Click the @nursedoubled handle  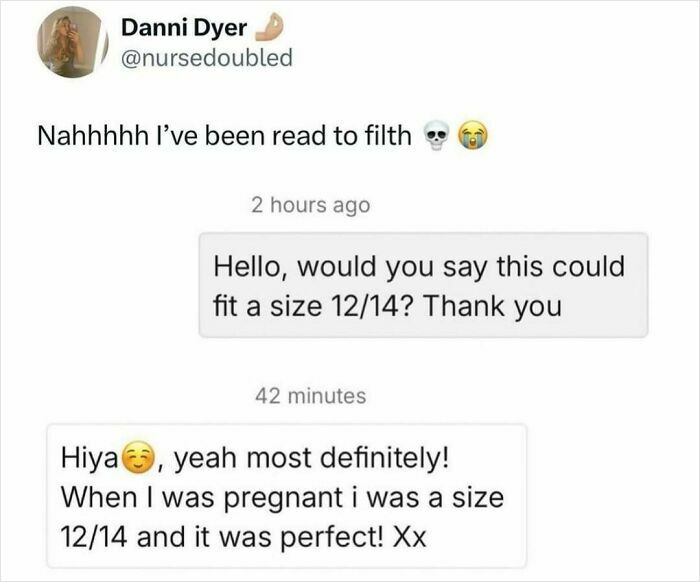point(207,57)
